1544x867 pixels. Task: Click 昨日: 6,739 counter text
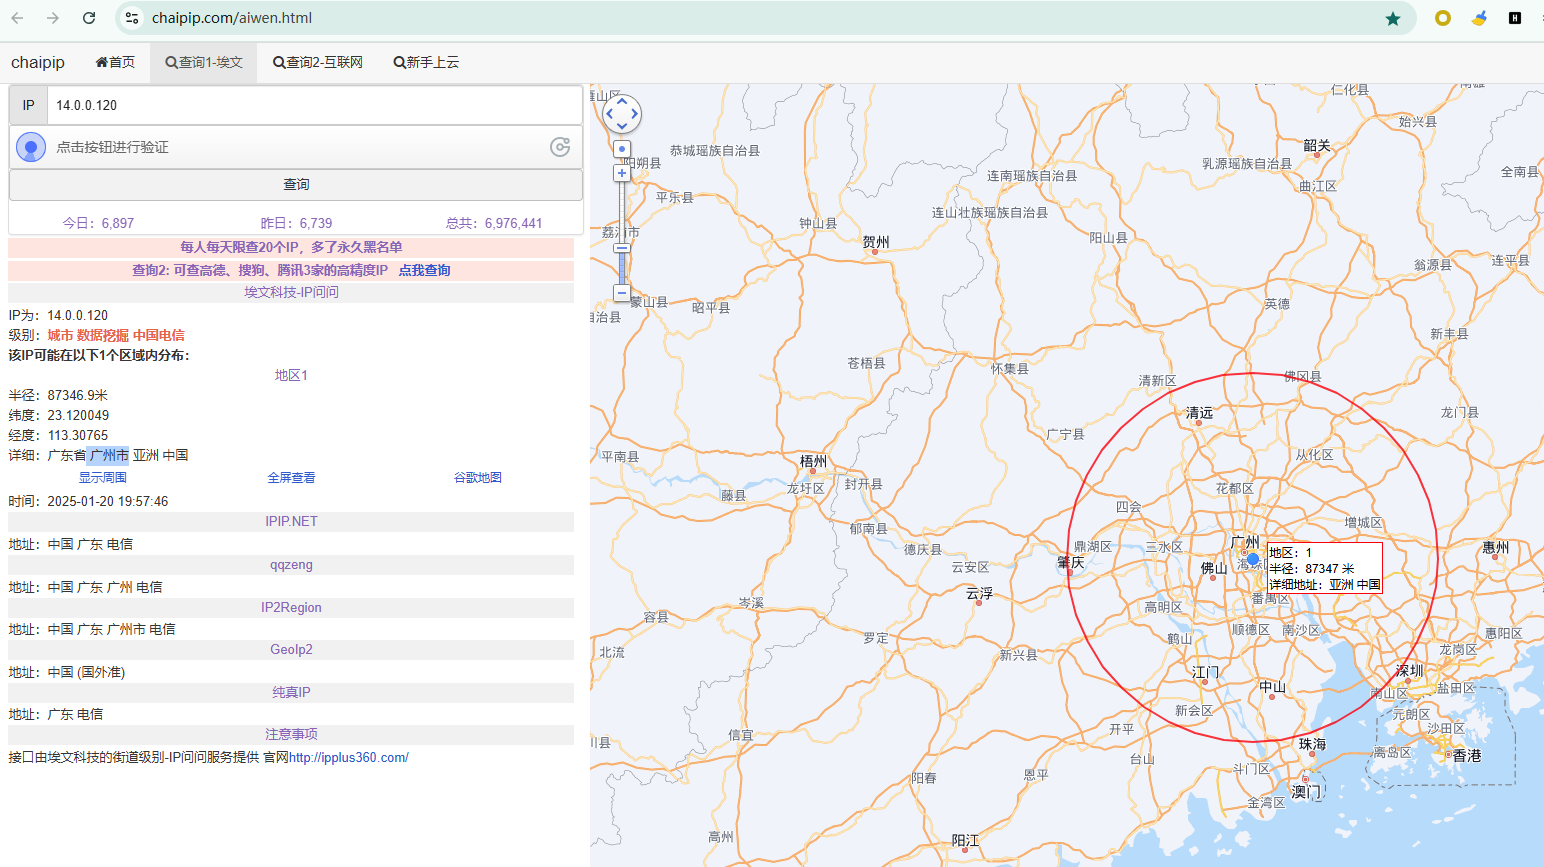pyautogui.click(x=296, y=223)
